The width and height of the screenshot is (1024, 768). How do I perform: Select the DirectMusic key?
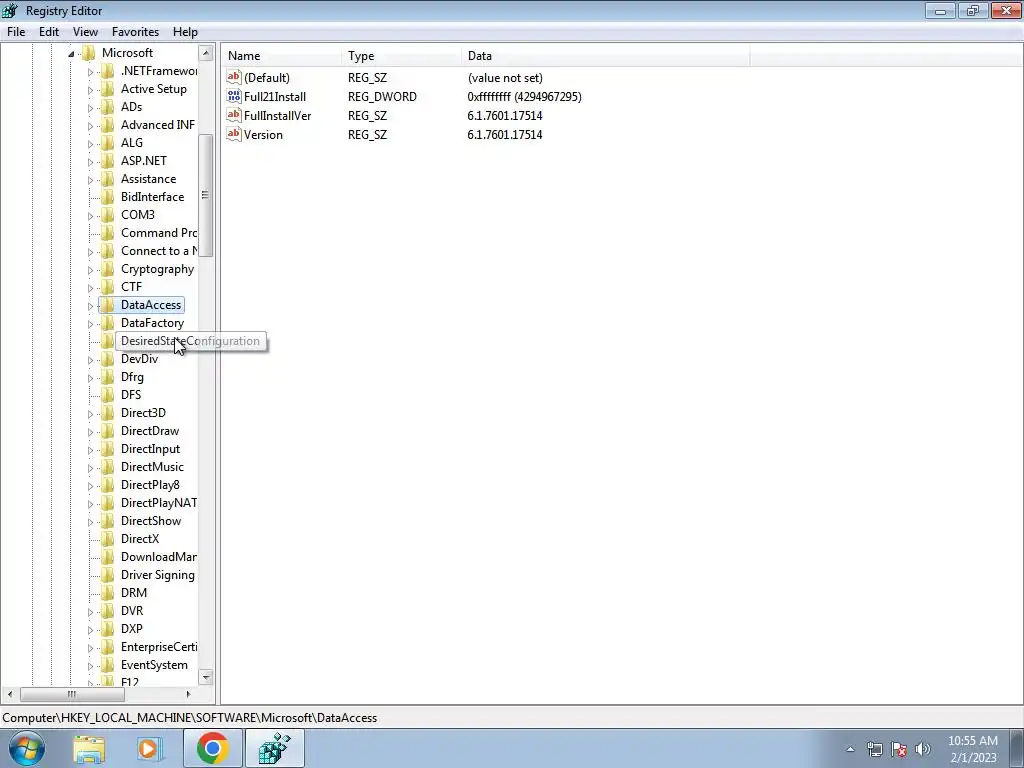[x=152, y=467]
